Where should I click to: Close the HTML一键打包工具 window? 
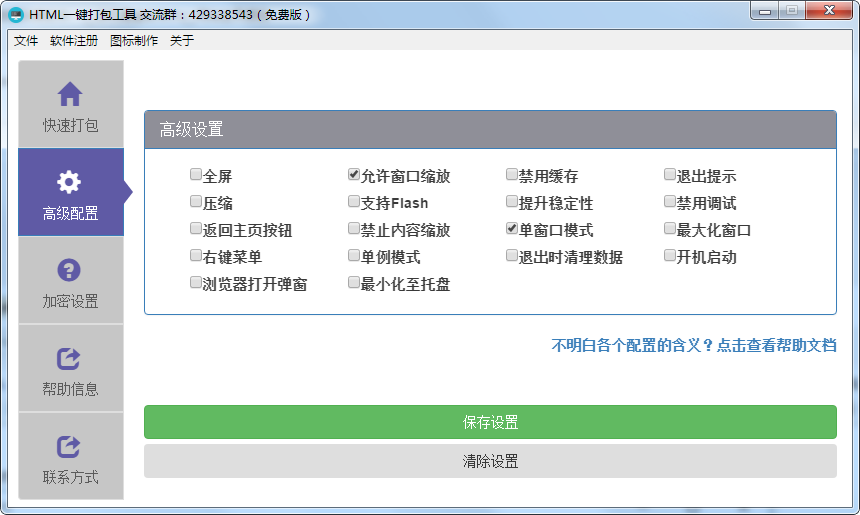829,10
